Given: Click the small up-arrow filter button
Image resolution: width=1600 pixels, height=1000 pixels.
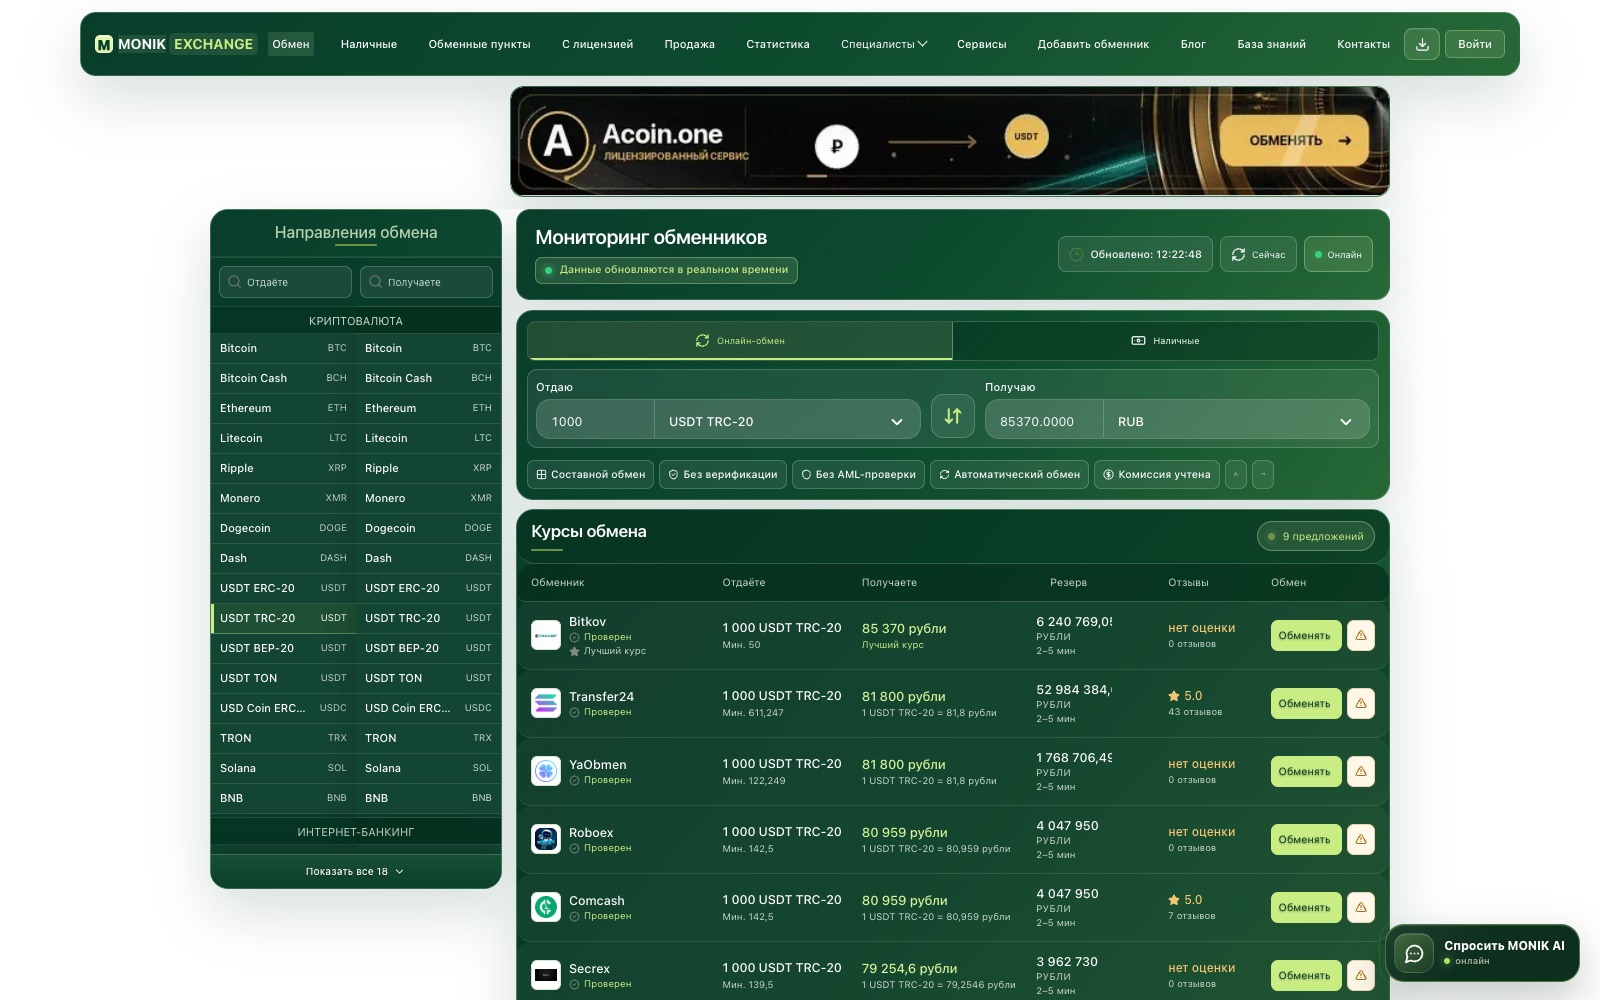Looking at the screenshot, I should pyautogui.click(x=1236, y=474).
